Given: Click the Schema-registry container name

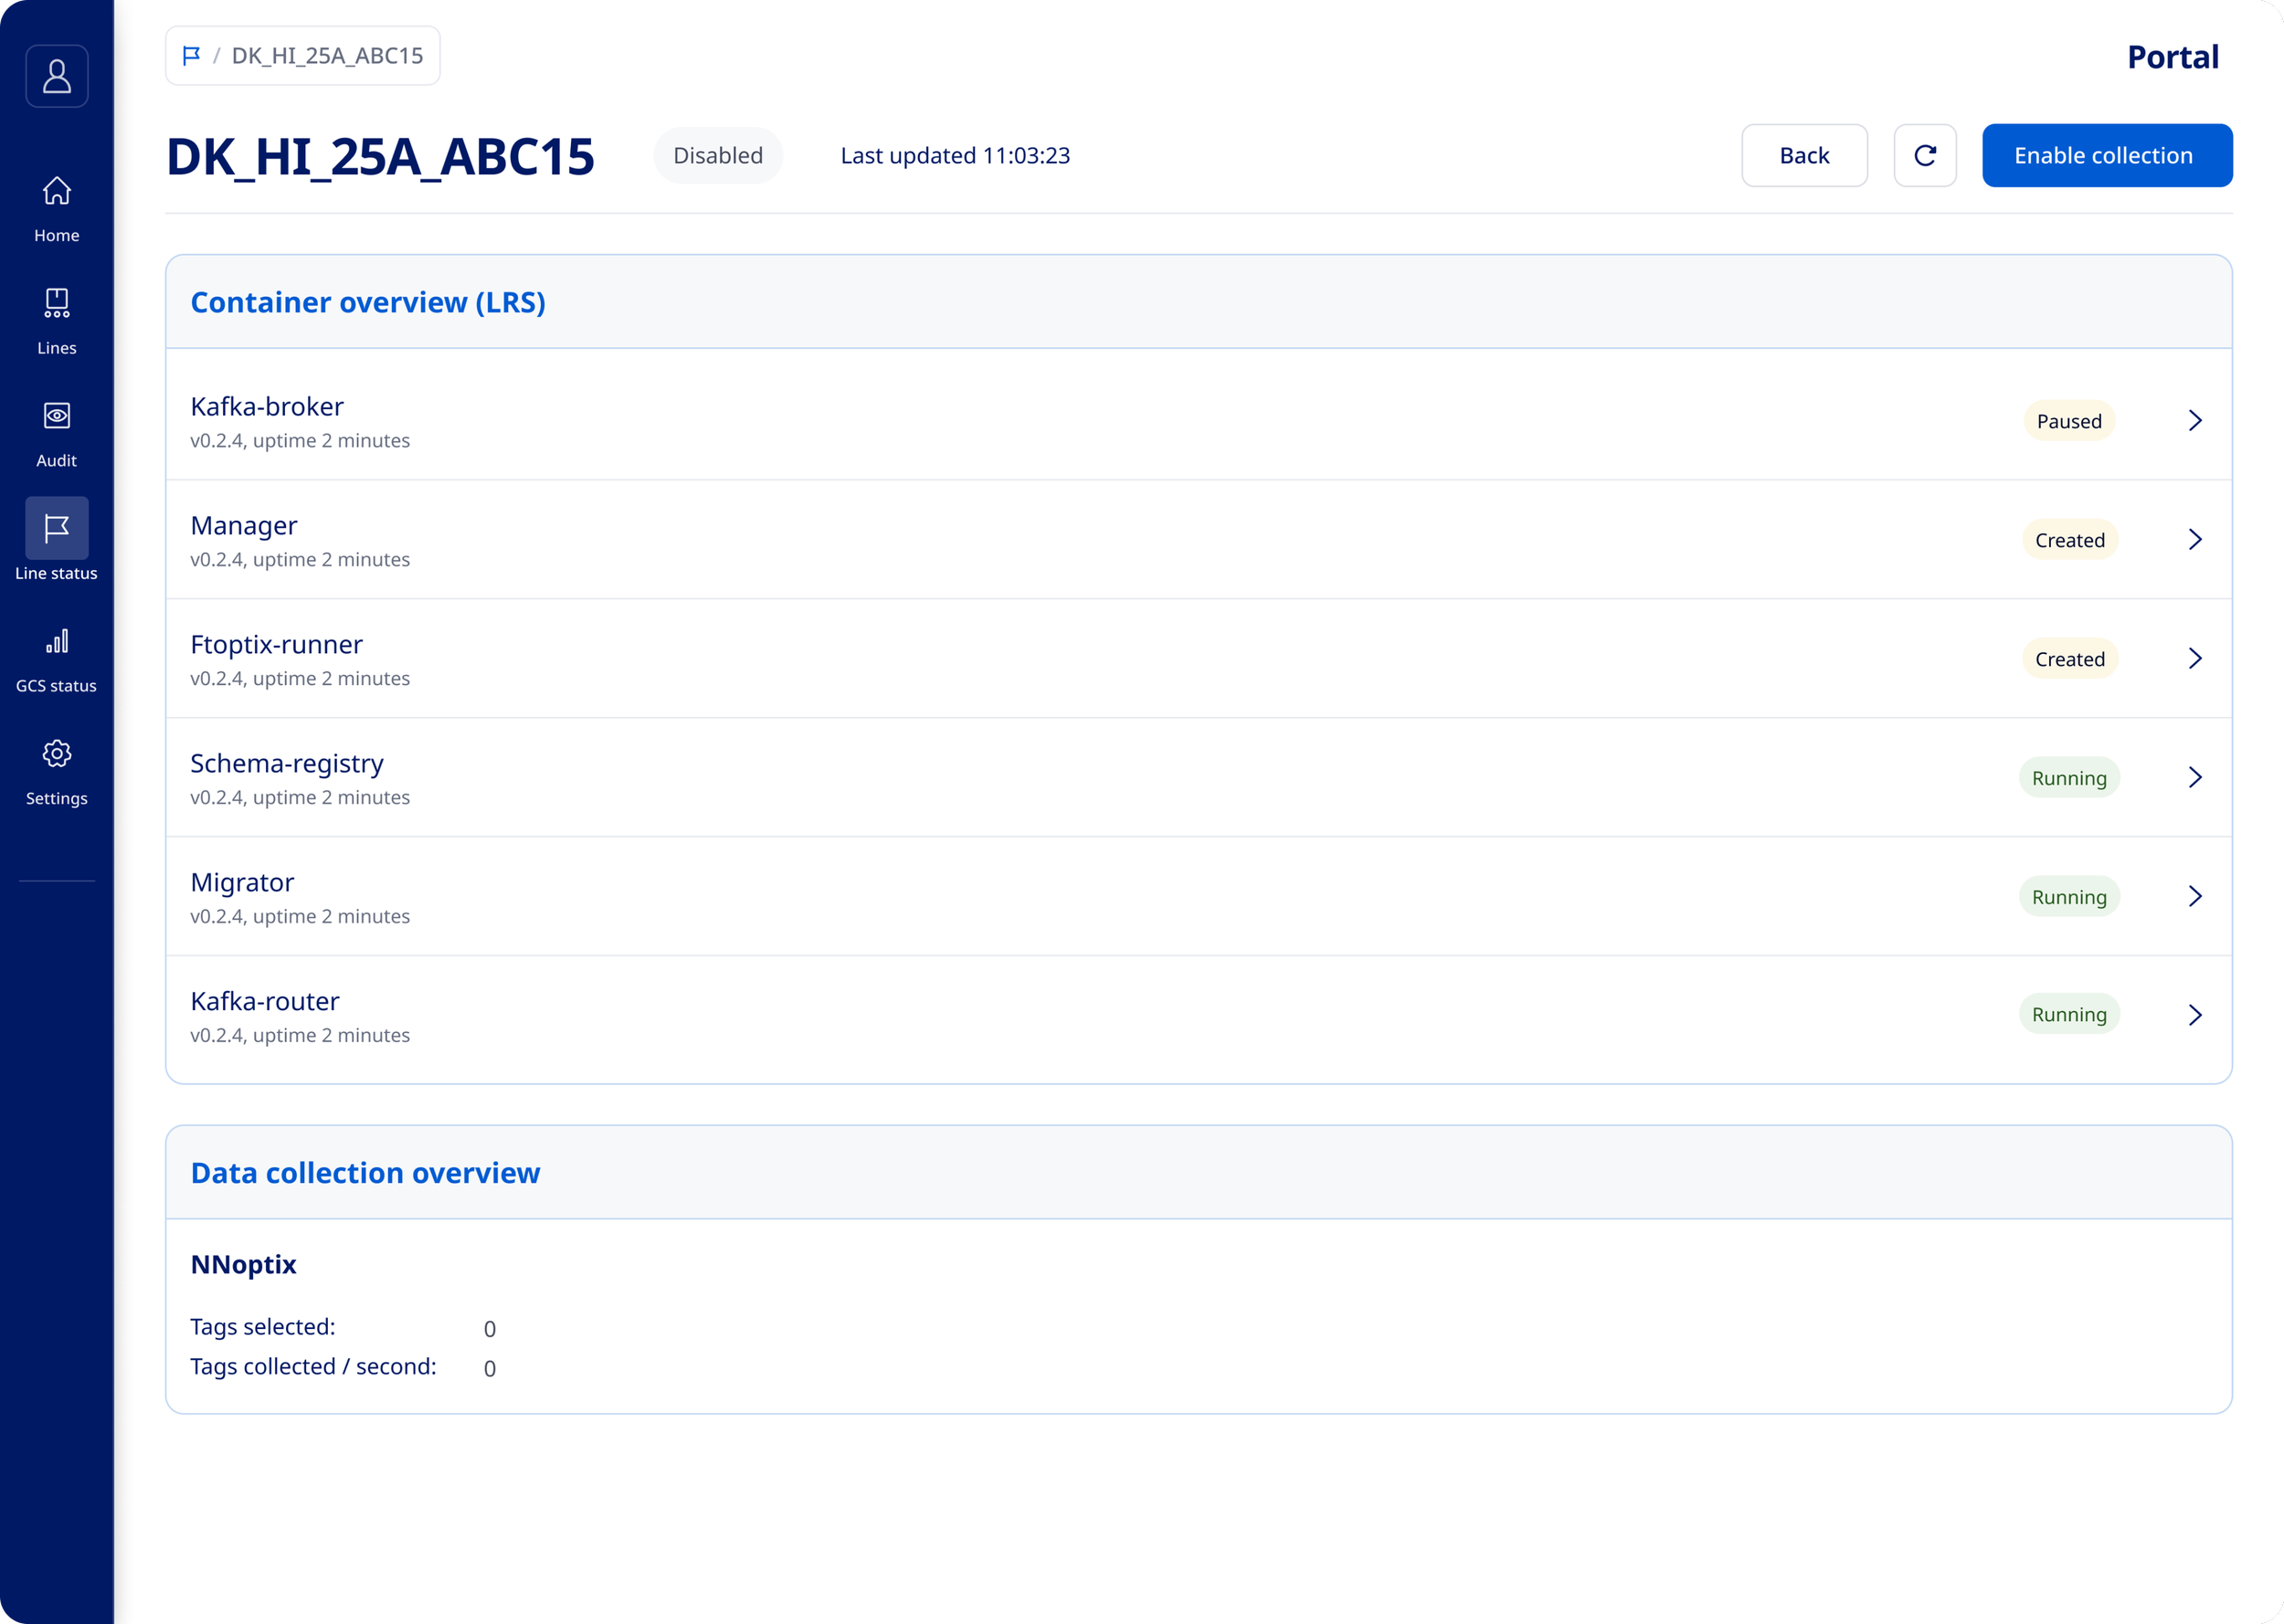Looking at the screenshot, I should coord(287,763).
